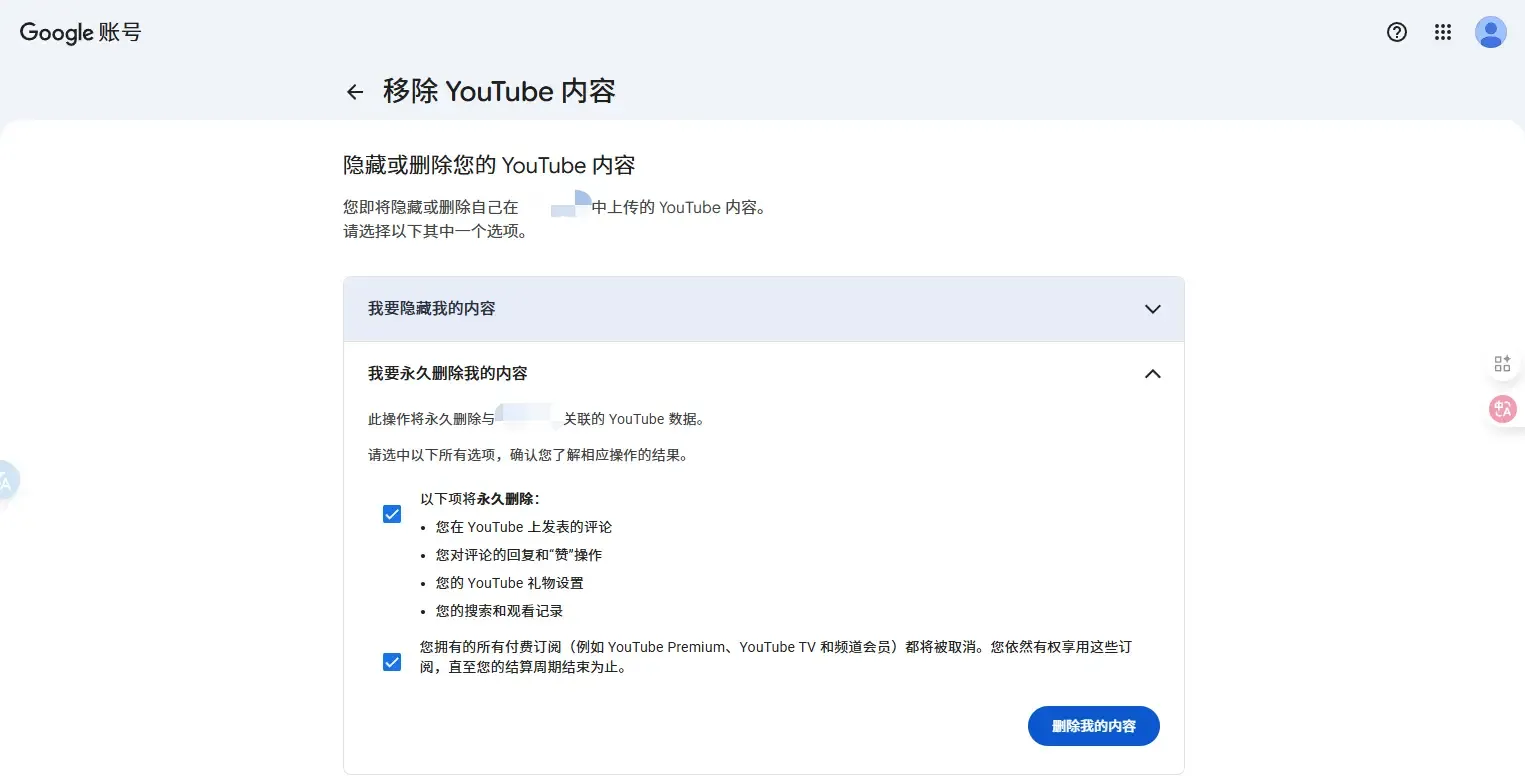
Task: Open the Google apps grid launcher
Action: point(1442,32)
